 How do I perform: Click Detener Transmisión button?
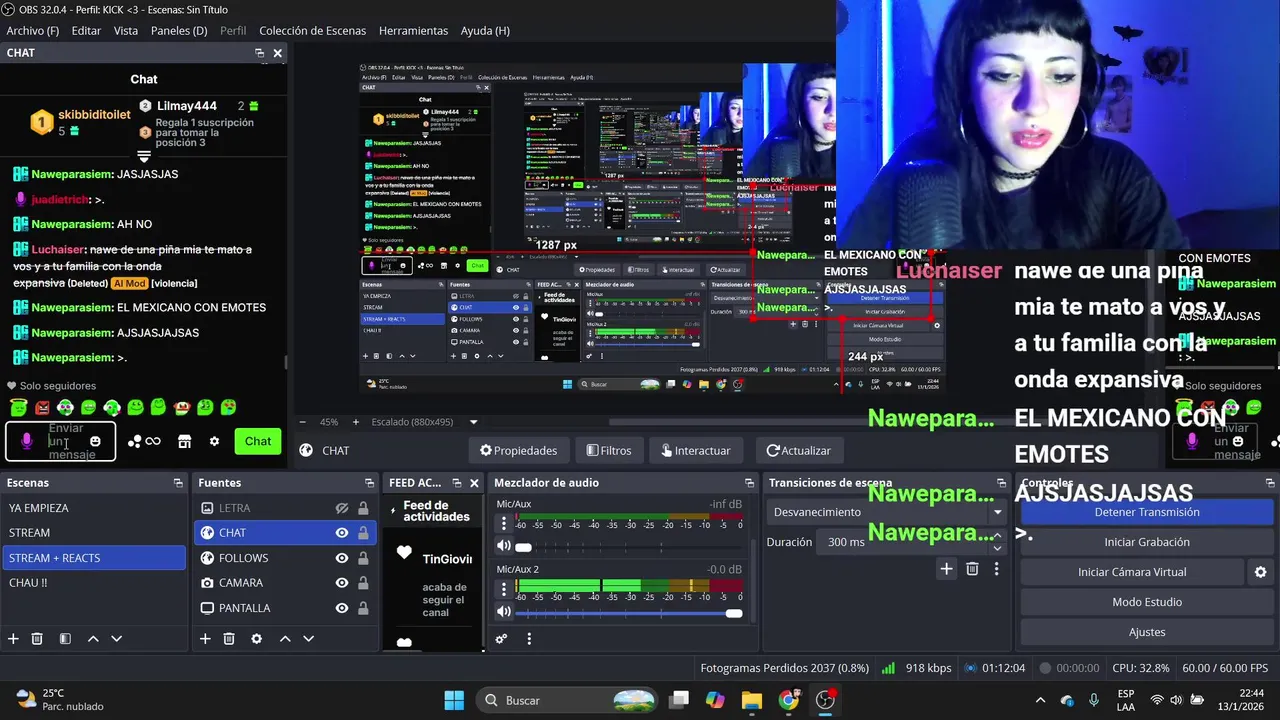(x=1147, y=512)
